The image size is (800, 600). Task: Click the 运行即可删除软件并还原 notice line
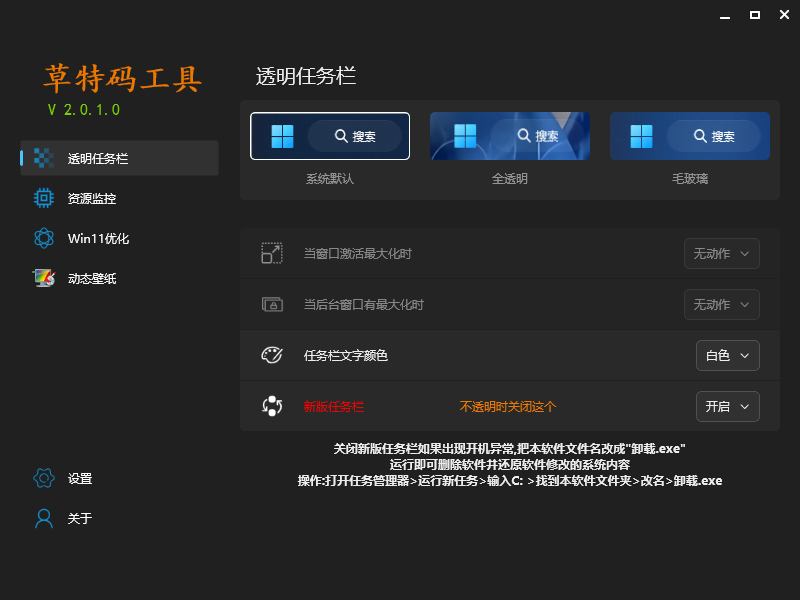coord(510,465)
